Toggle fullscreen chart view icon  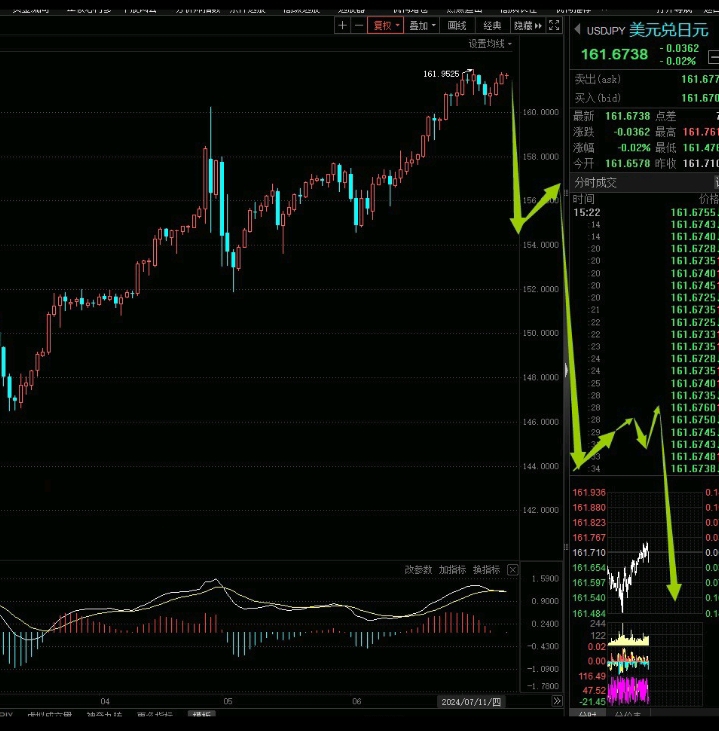[554, 25]
